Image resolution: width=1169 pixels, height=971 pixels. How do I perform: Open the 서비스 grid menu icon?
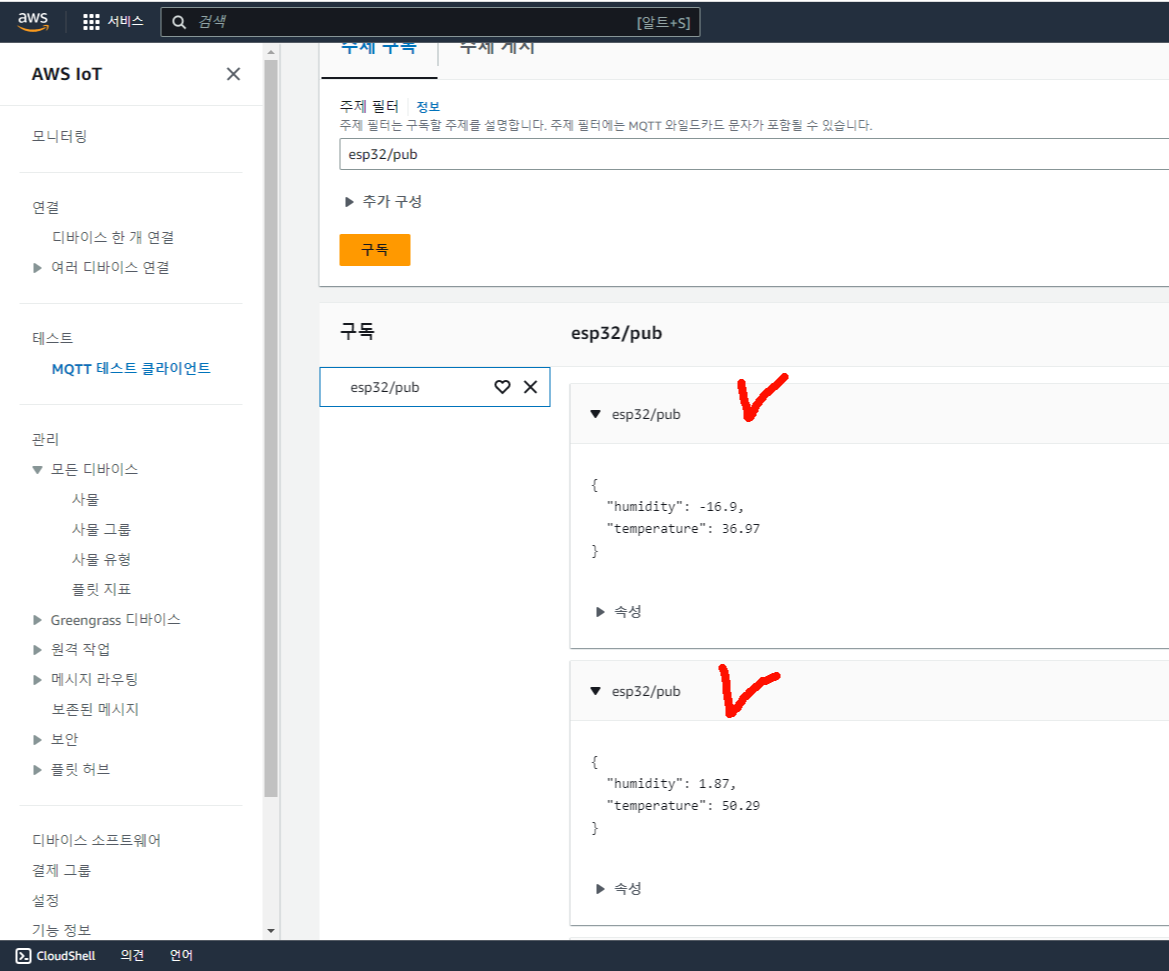(x=91, y=22)
